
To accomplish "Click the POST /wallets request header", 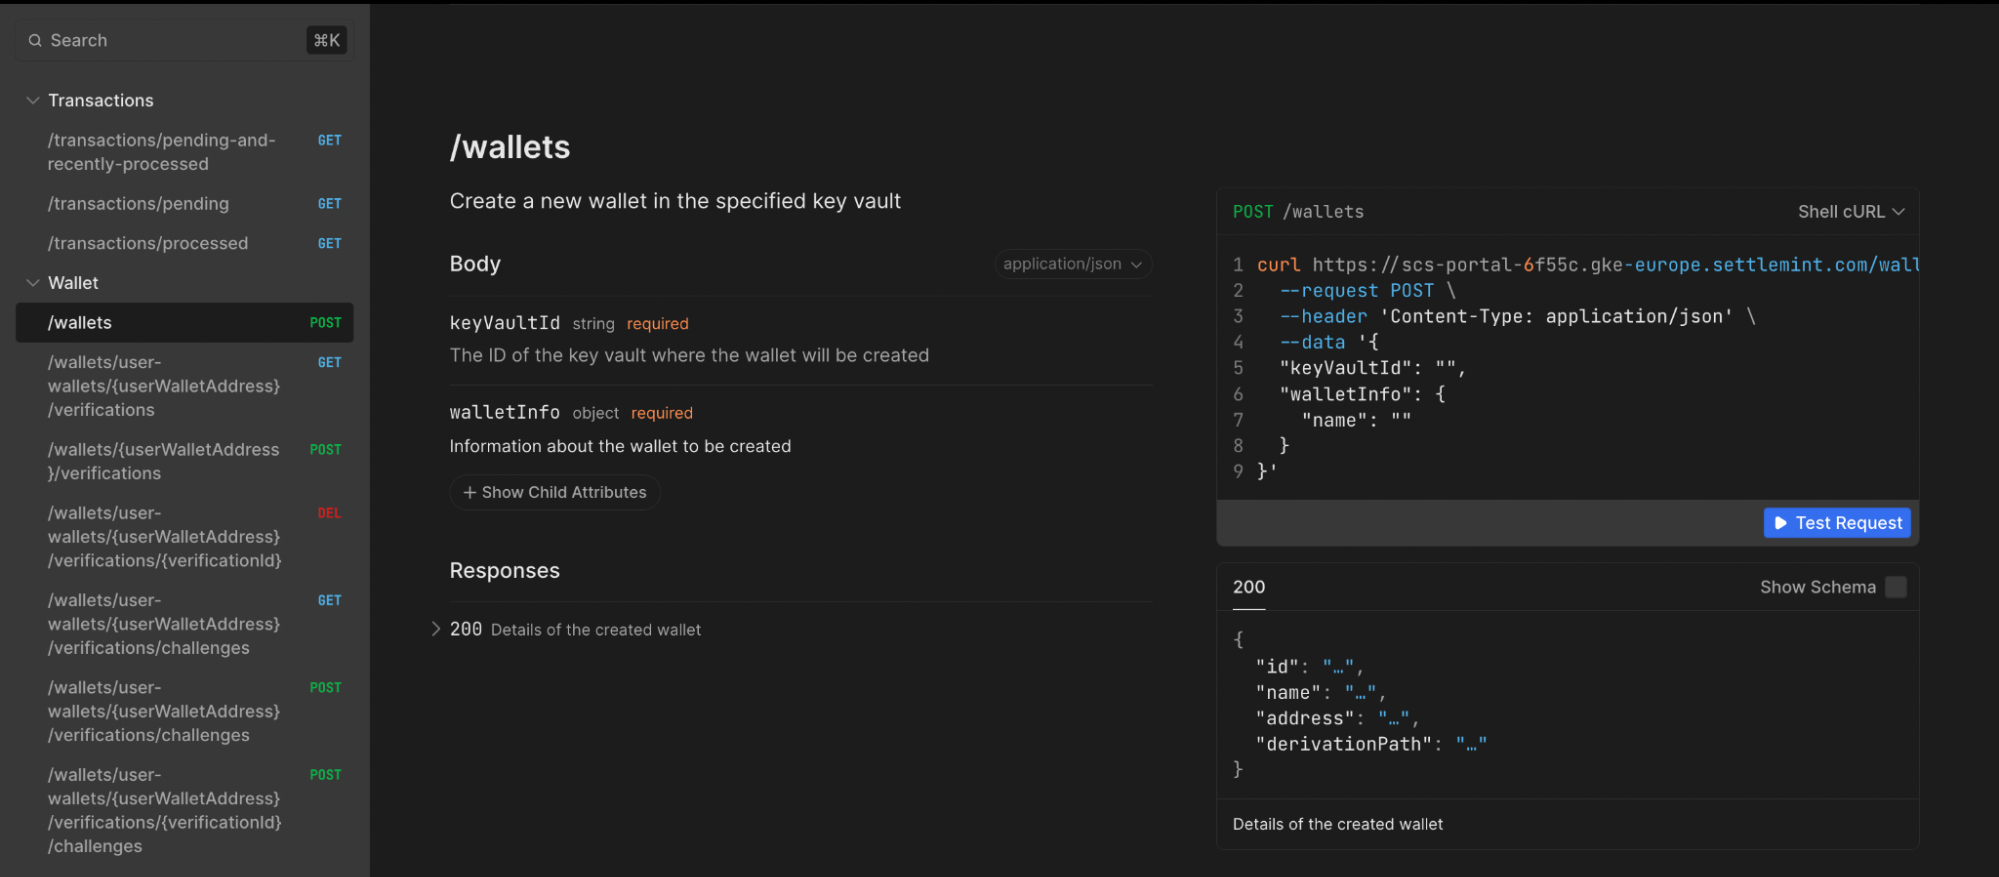I will coord(1298,212).
